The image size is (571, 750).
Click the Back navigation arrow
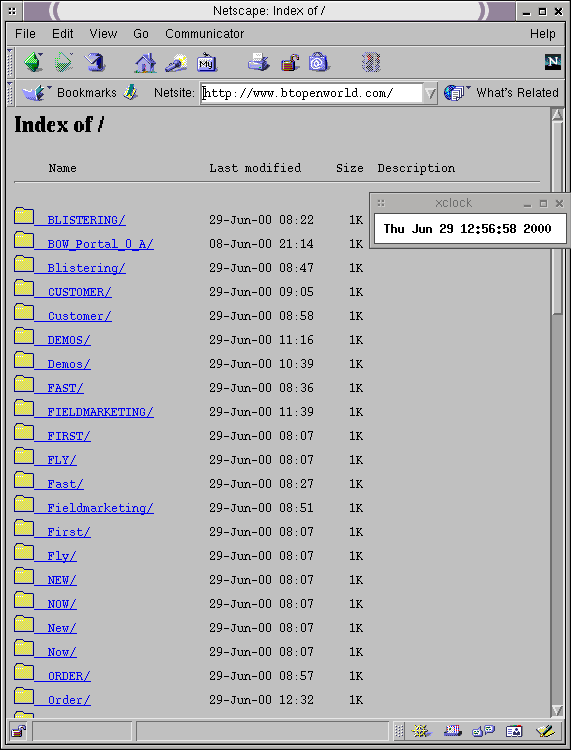tap(33, 62)
